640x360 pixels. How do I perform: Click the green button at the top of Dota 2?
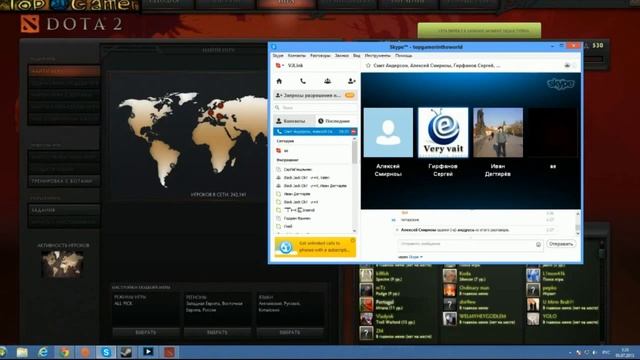pos(479,31)
